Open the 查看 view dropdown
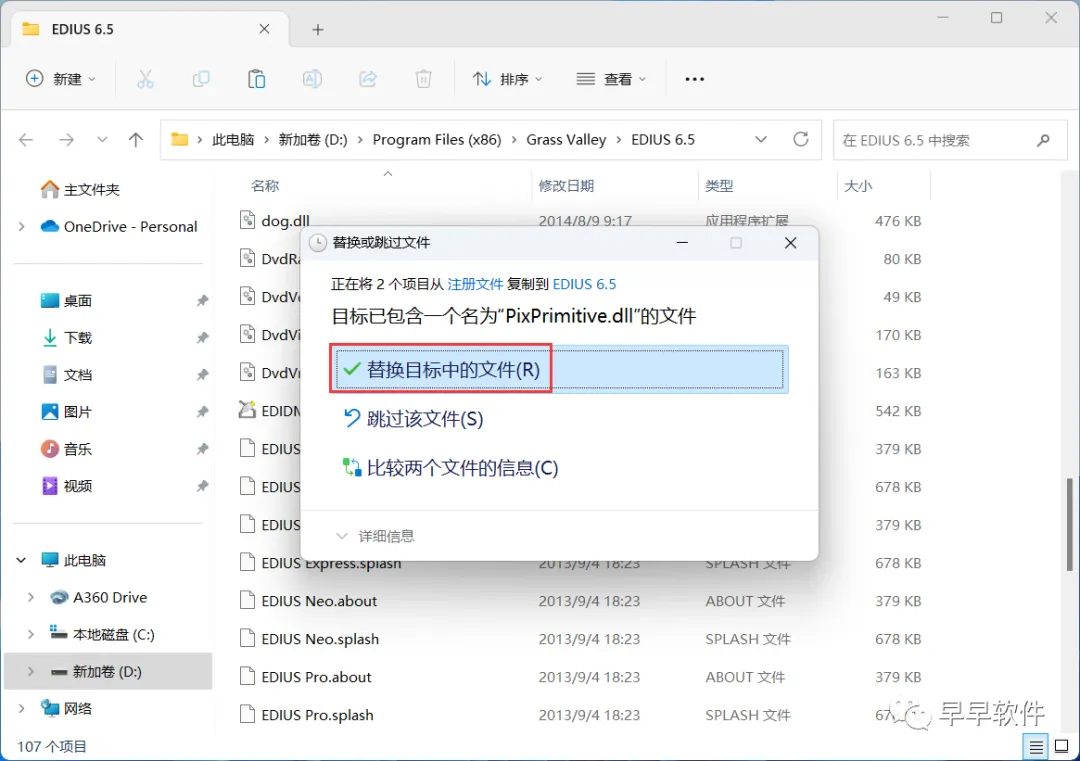Viewport: 1080px width, 761px height. pyautogui.click(x=611, y=79)
